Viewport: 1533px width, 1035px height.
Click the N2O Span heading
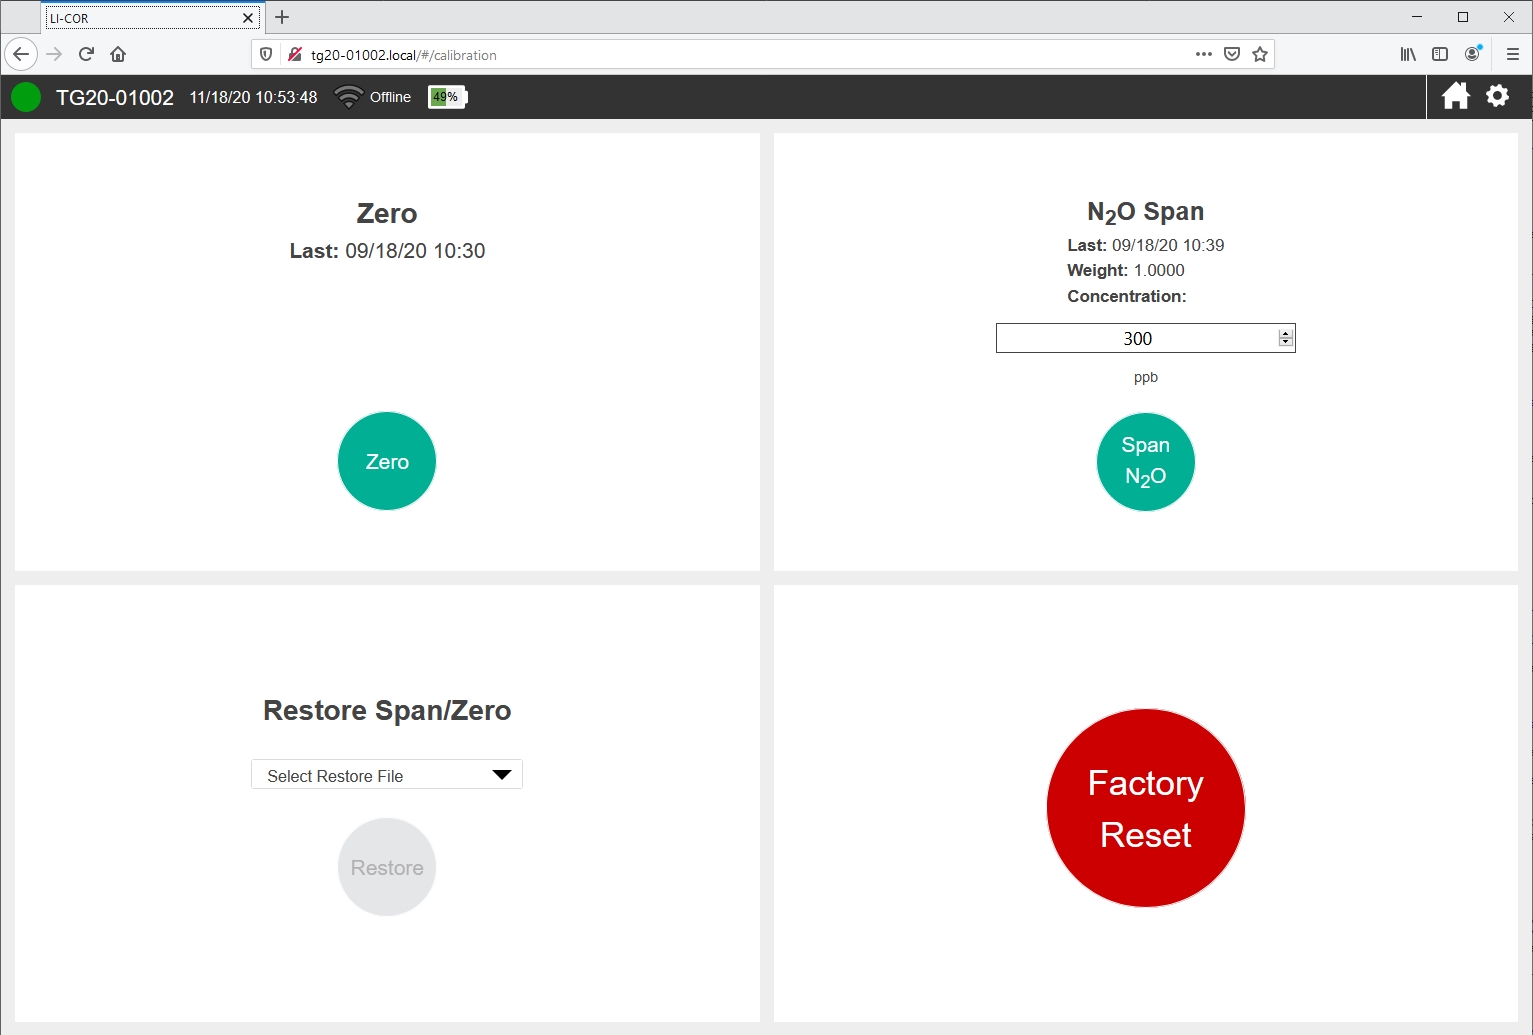(x=1146, y=212)
